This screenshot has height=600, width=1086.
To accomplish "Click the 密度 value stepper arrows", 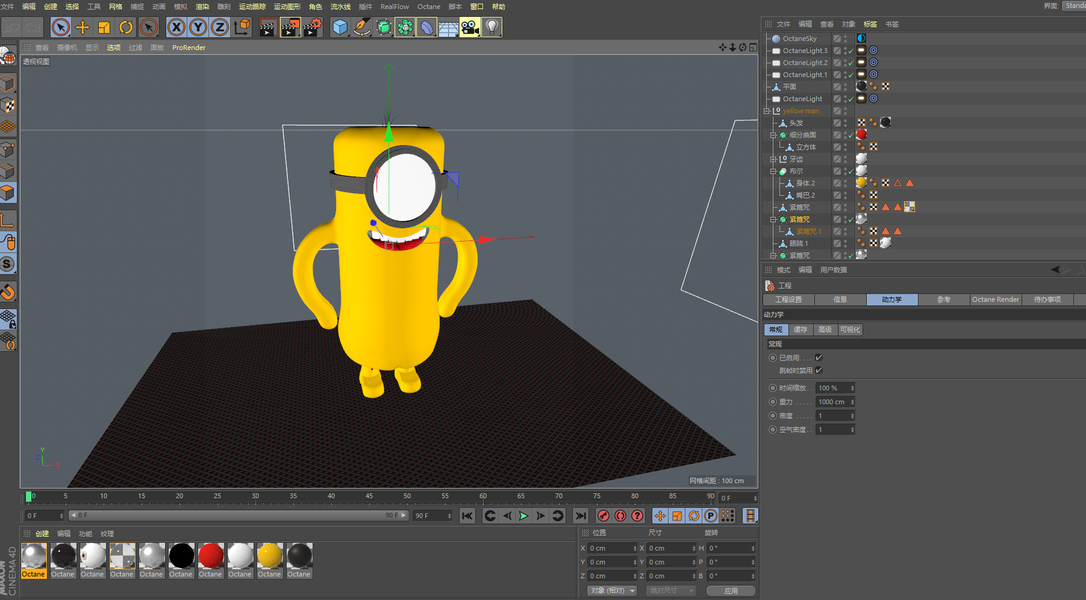I will point(852,416).
